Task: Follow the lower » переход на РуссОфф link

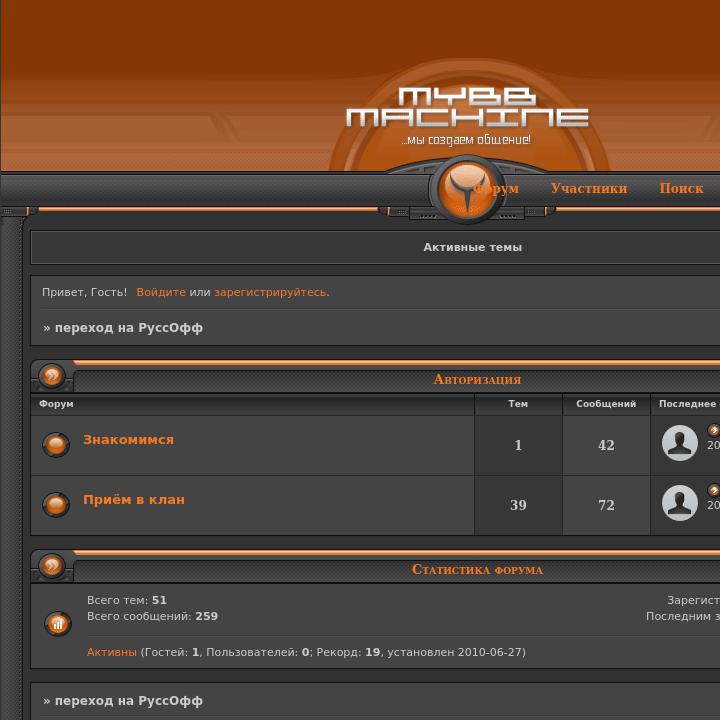Action: point(123,701)
